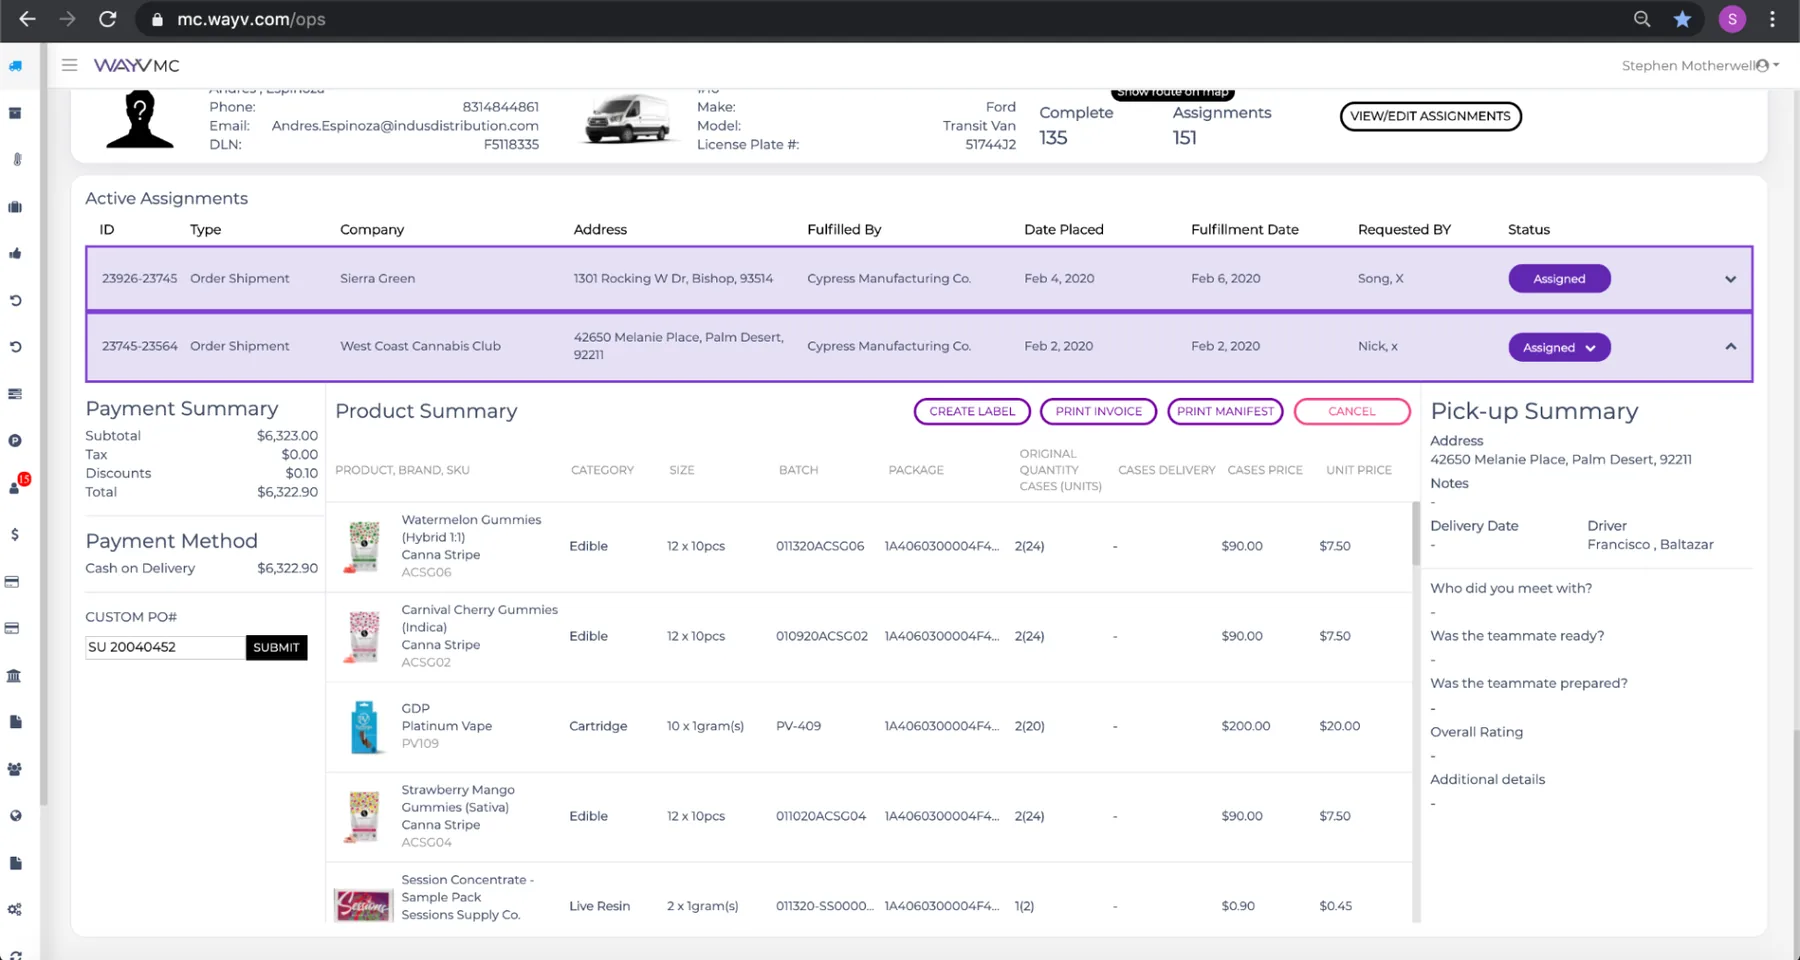Click Carnival Cherry Gummies product thumbnail
The height and width of the screenshot is (960, 1800).
click(364, 636)
